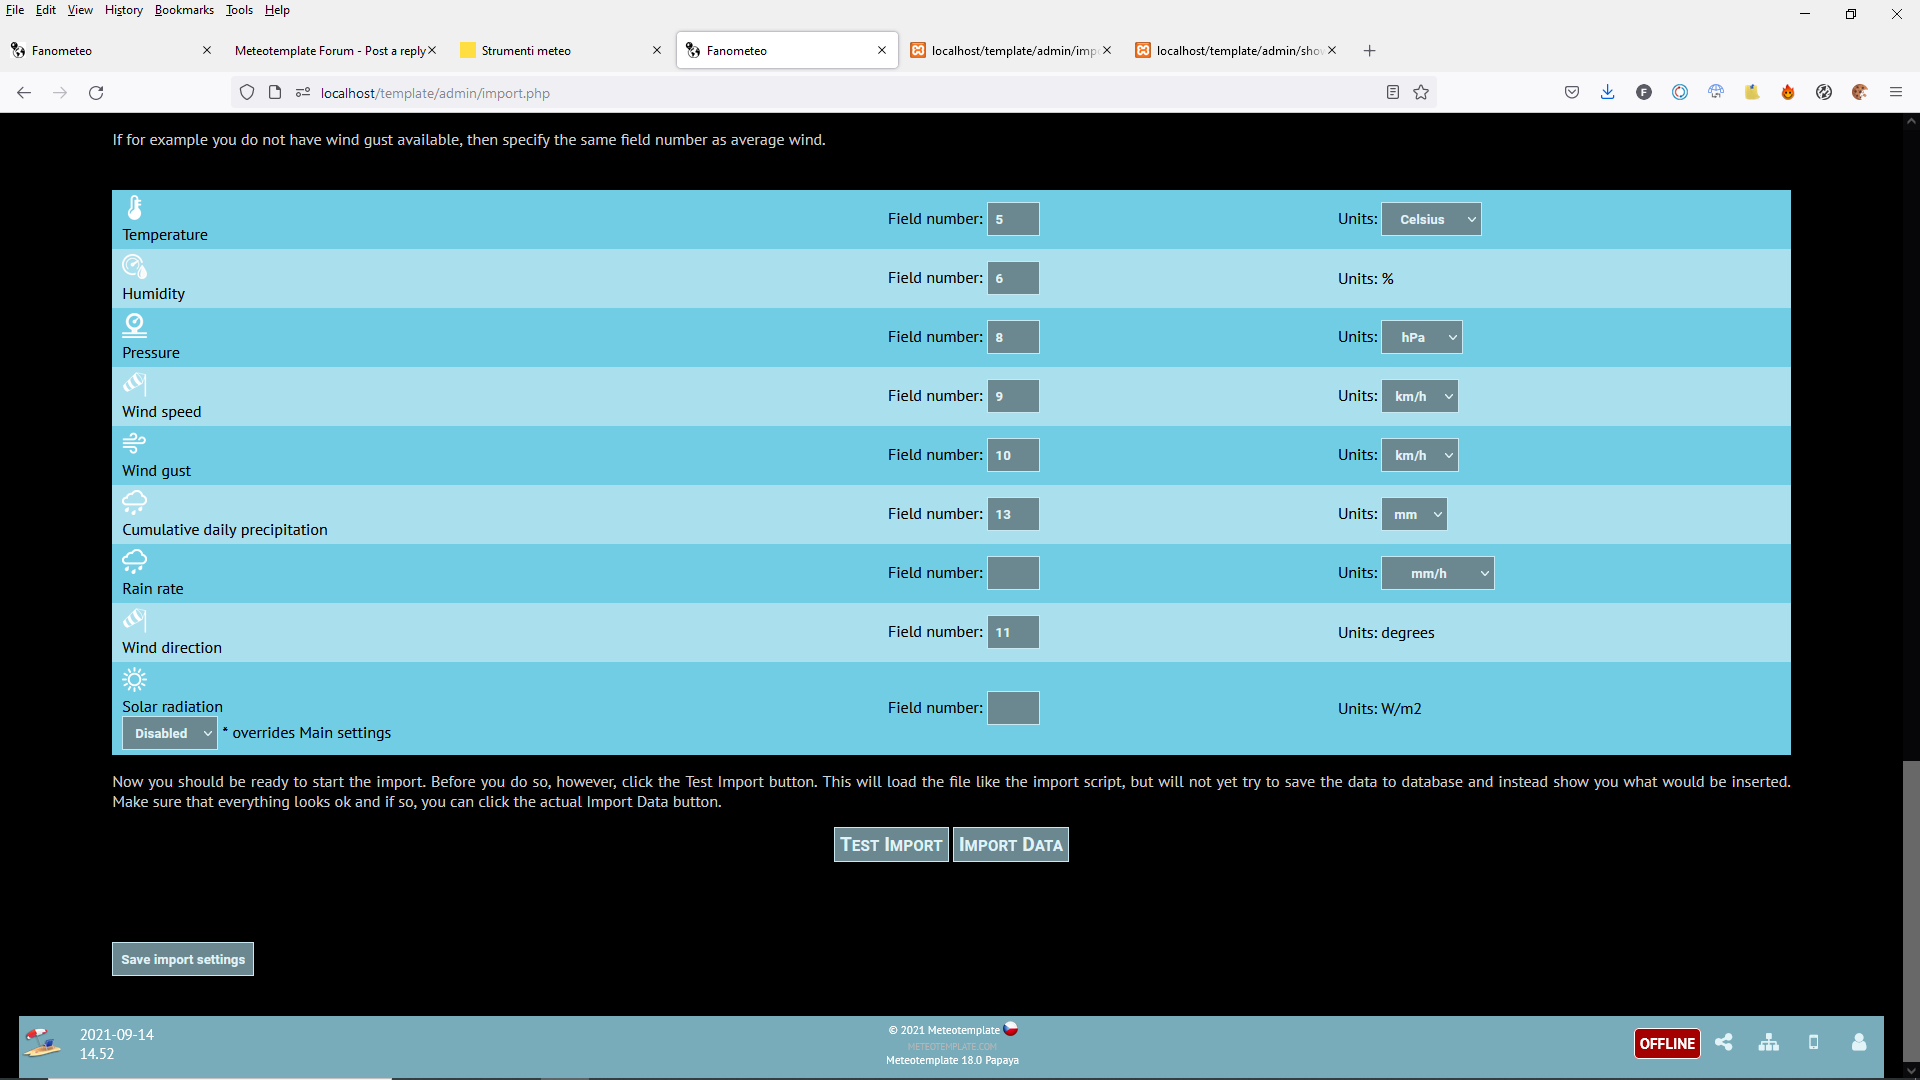The height and width of the screenshot is (1080, 1920).
Task: Click the user account icon in the footer
Action: click(x=1858, y=1042)
